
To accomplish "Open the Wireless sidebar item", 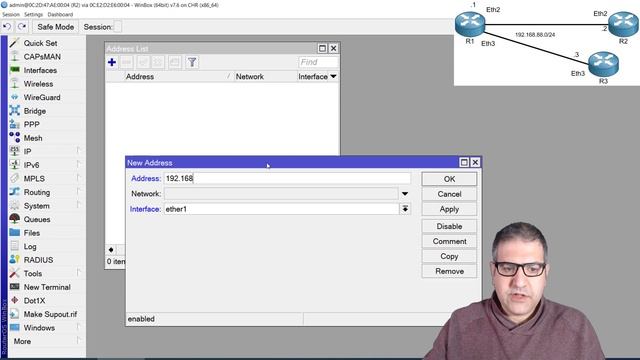I will [x=38, y=84].
